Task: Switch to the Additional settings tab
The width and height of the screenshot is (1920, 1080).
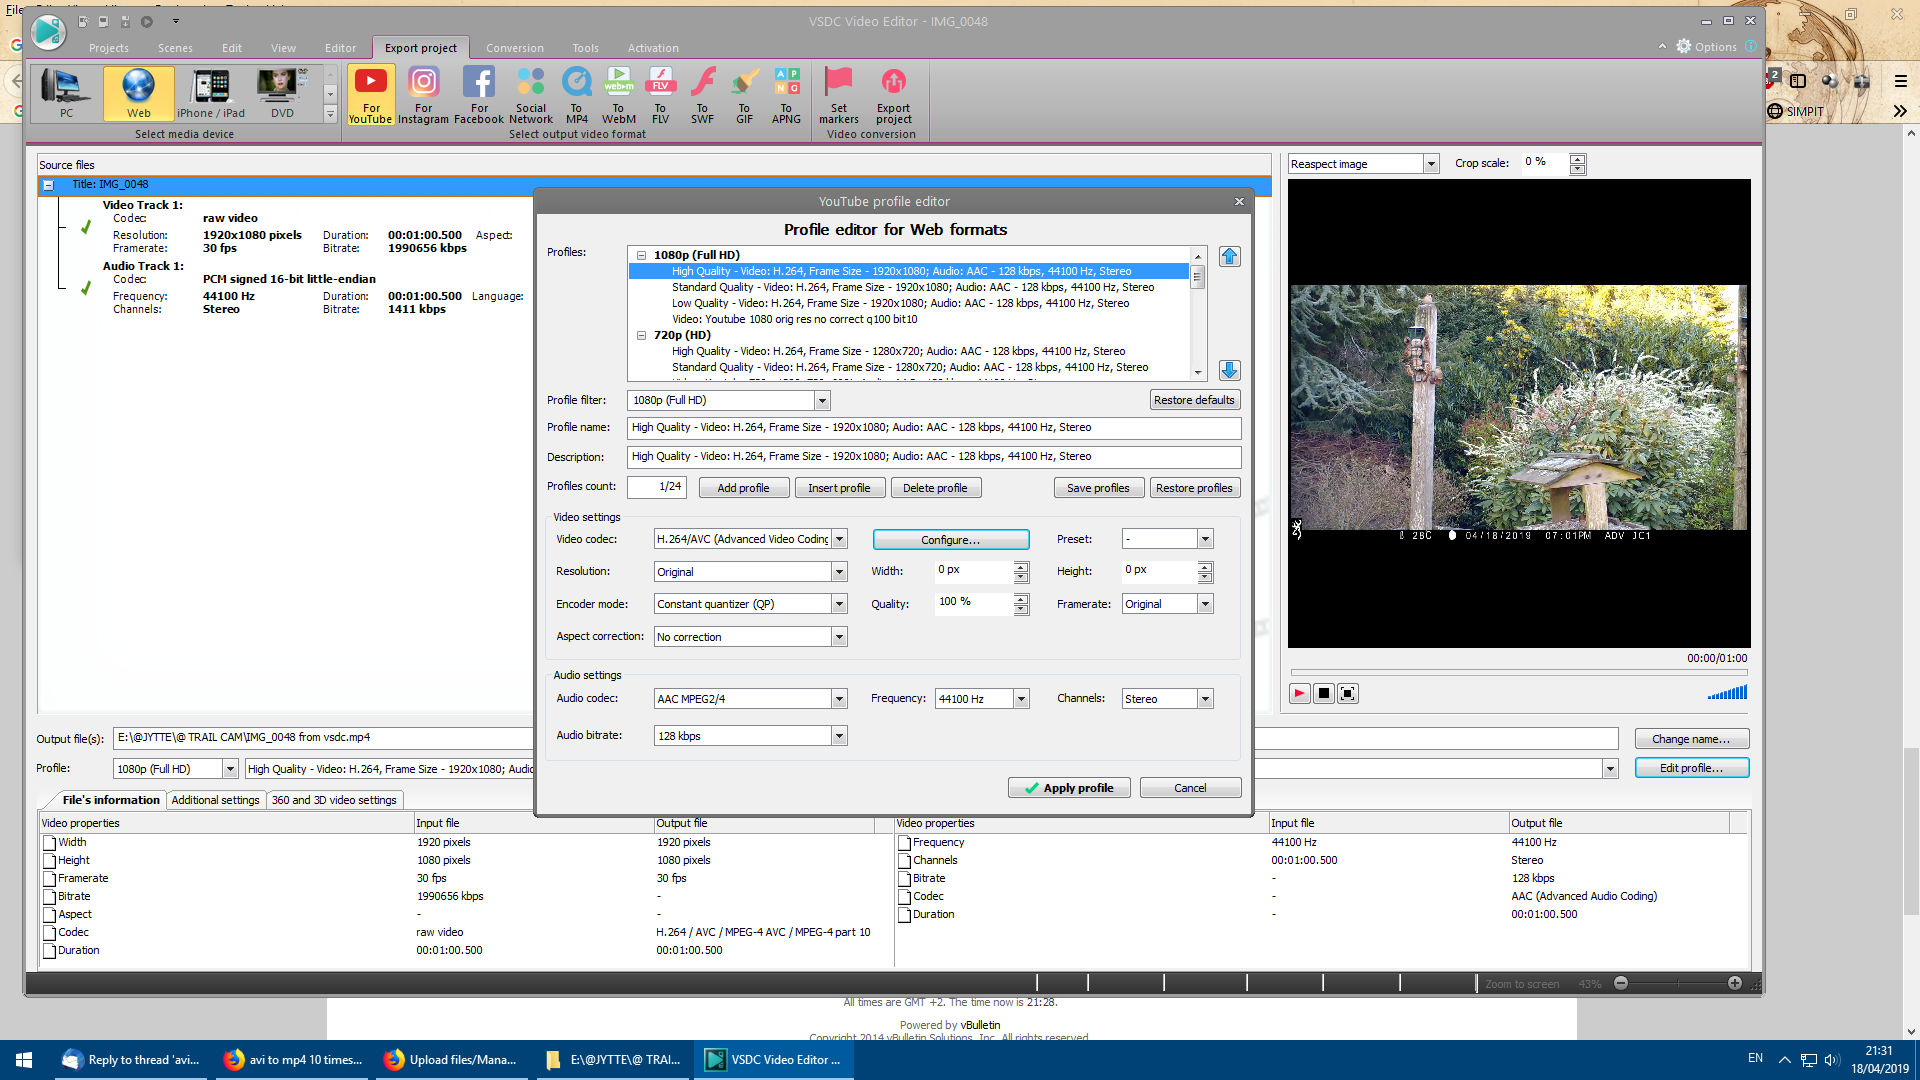Action: point(215,800)
